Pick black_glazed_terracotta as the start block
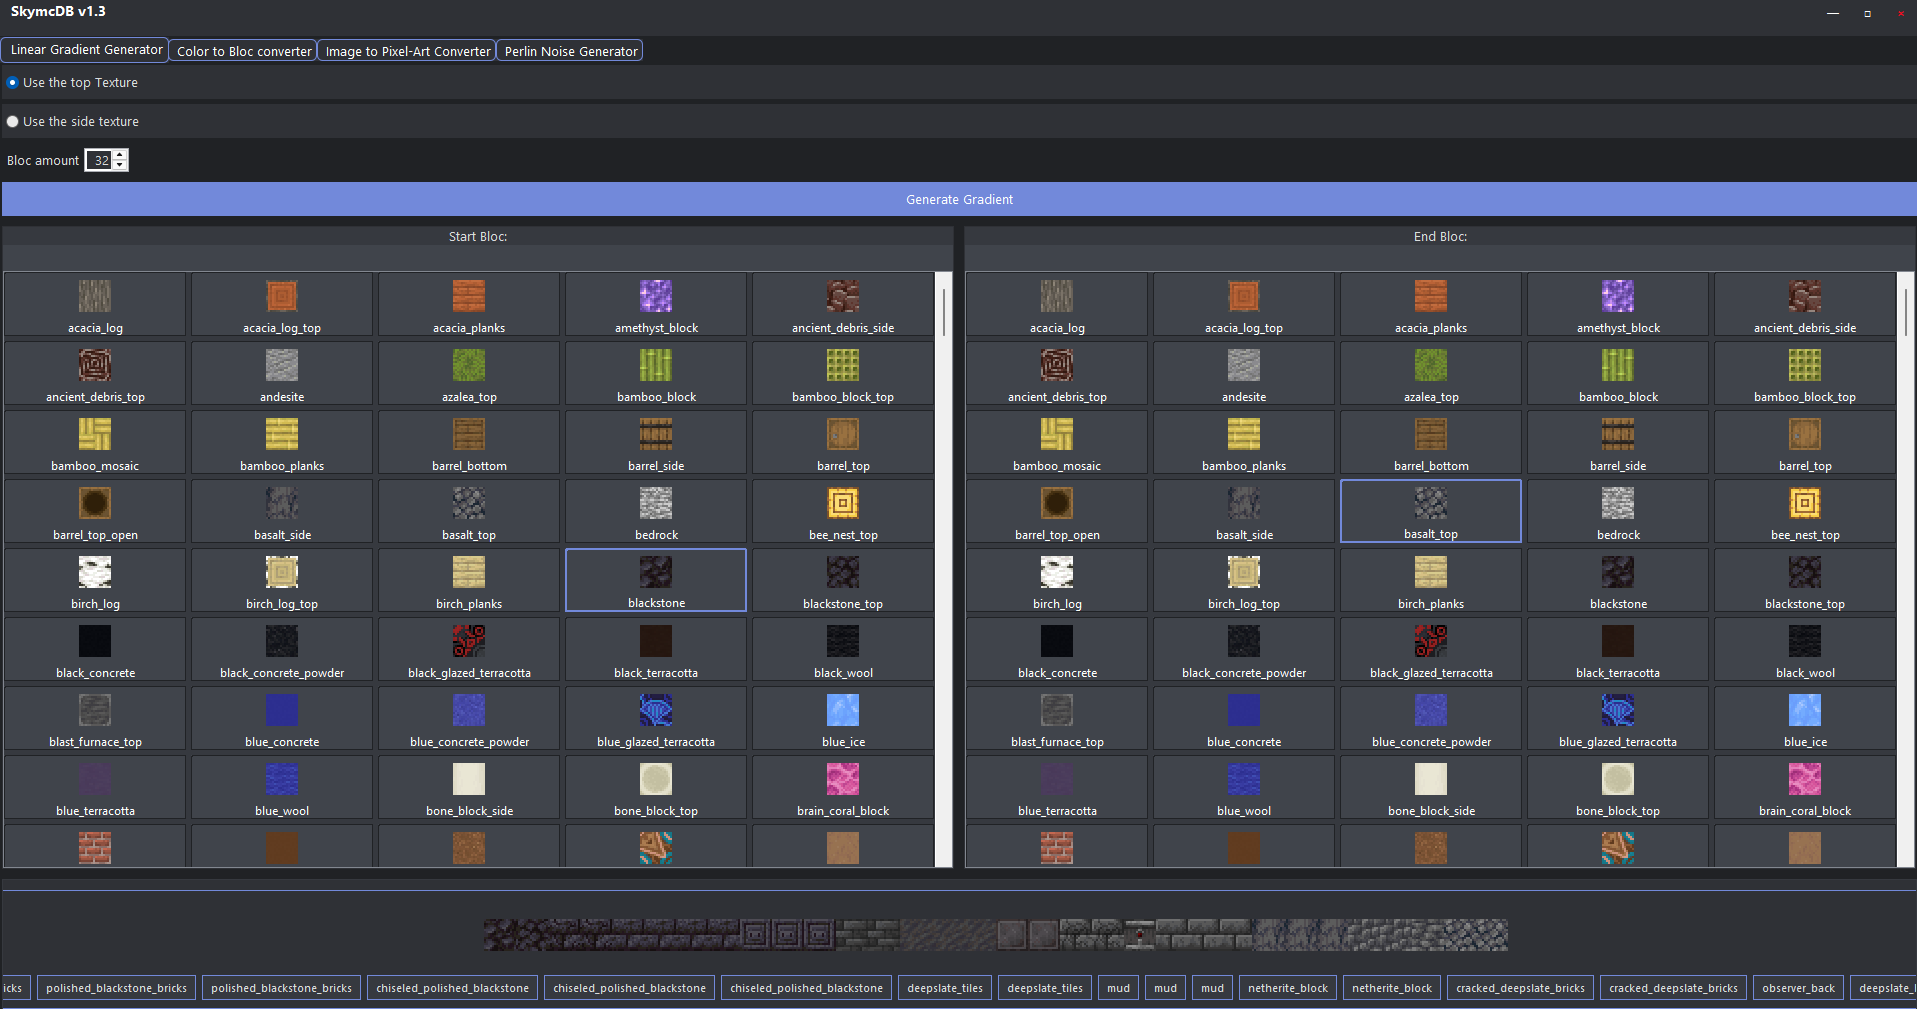The height and width of the screenshot is (1009, 1917). pyautogui.click(x=468, y=649)
